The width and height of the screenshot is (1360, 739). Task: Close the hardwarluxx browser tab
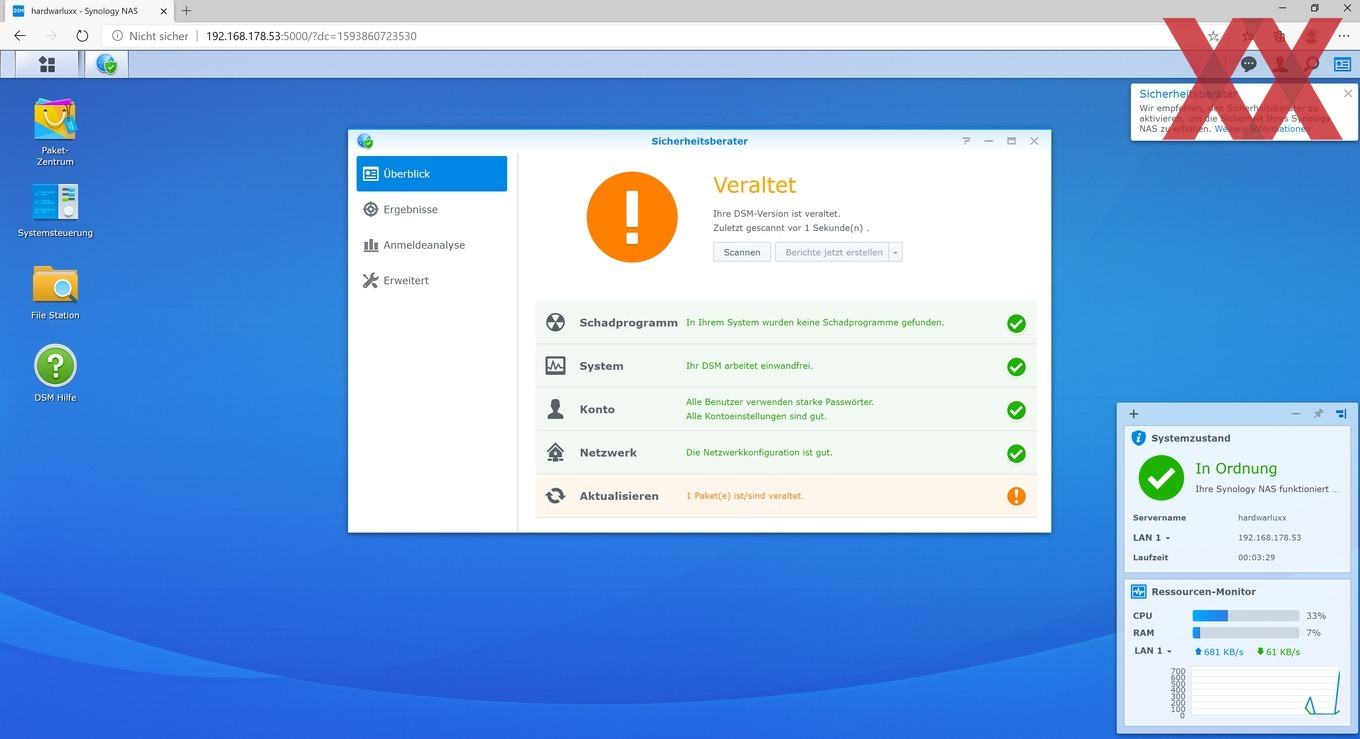tap(164, 11)
